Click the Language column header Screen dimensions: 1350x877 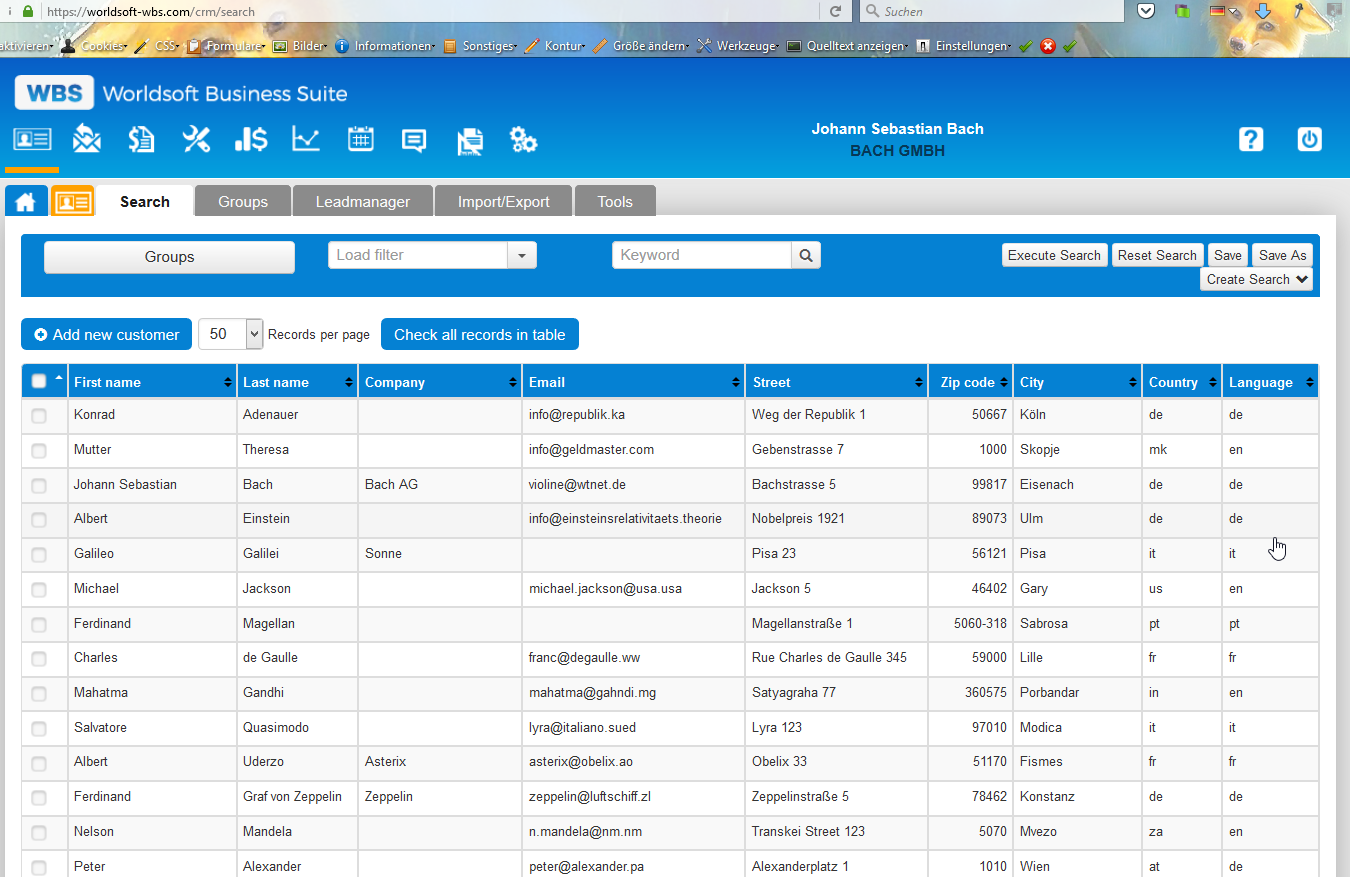click(1270, 382)
